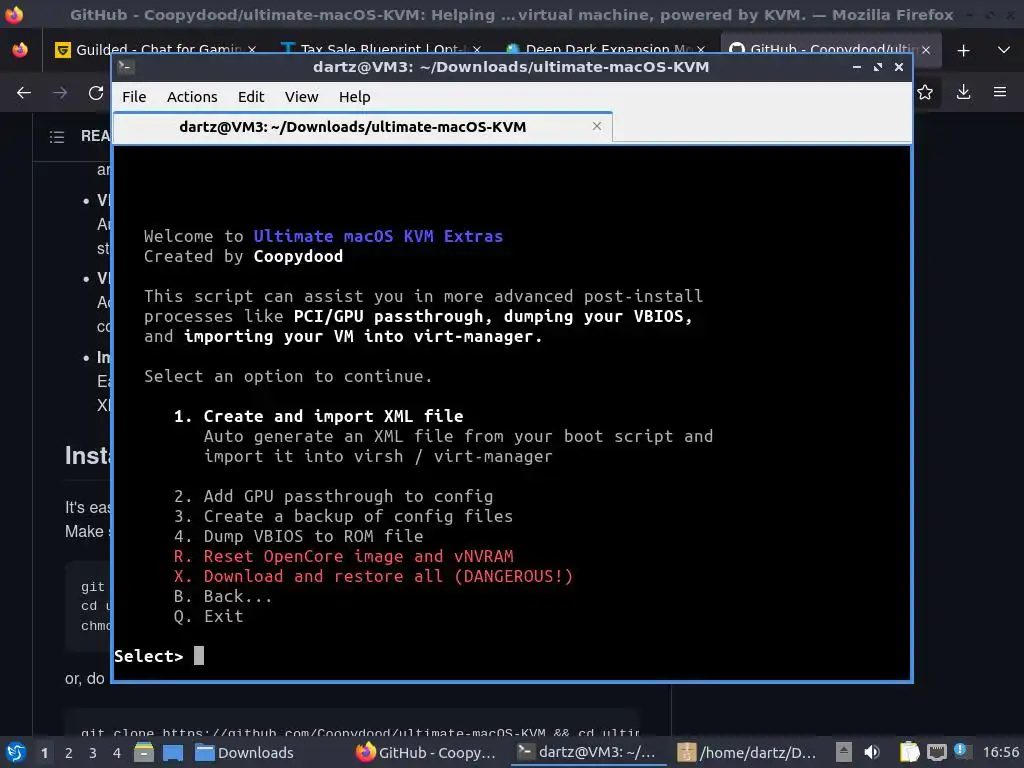Open the volume control tray icon

coord(872,752)
